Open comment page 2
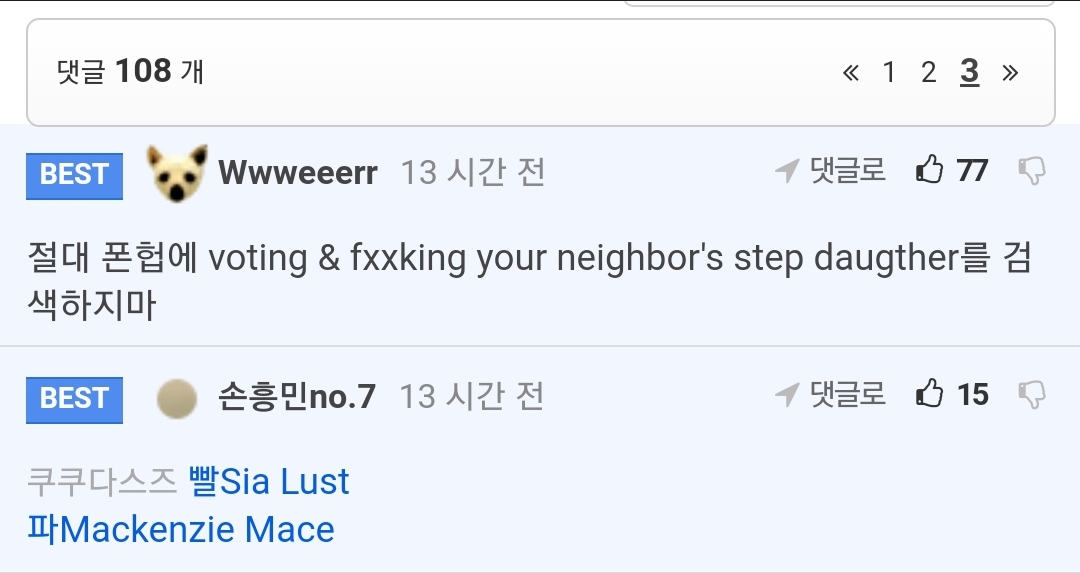This screenshot has width=1080, height=573. [929, 73]
